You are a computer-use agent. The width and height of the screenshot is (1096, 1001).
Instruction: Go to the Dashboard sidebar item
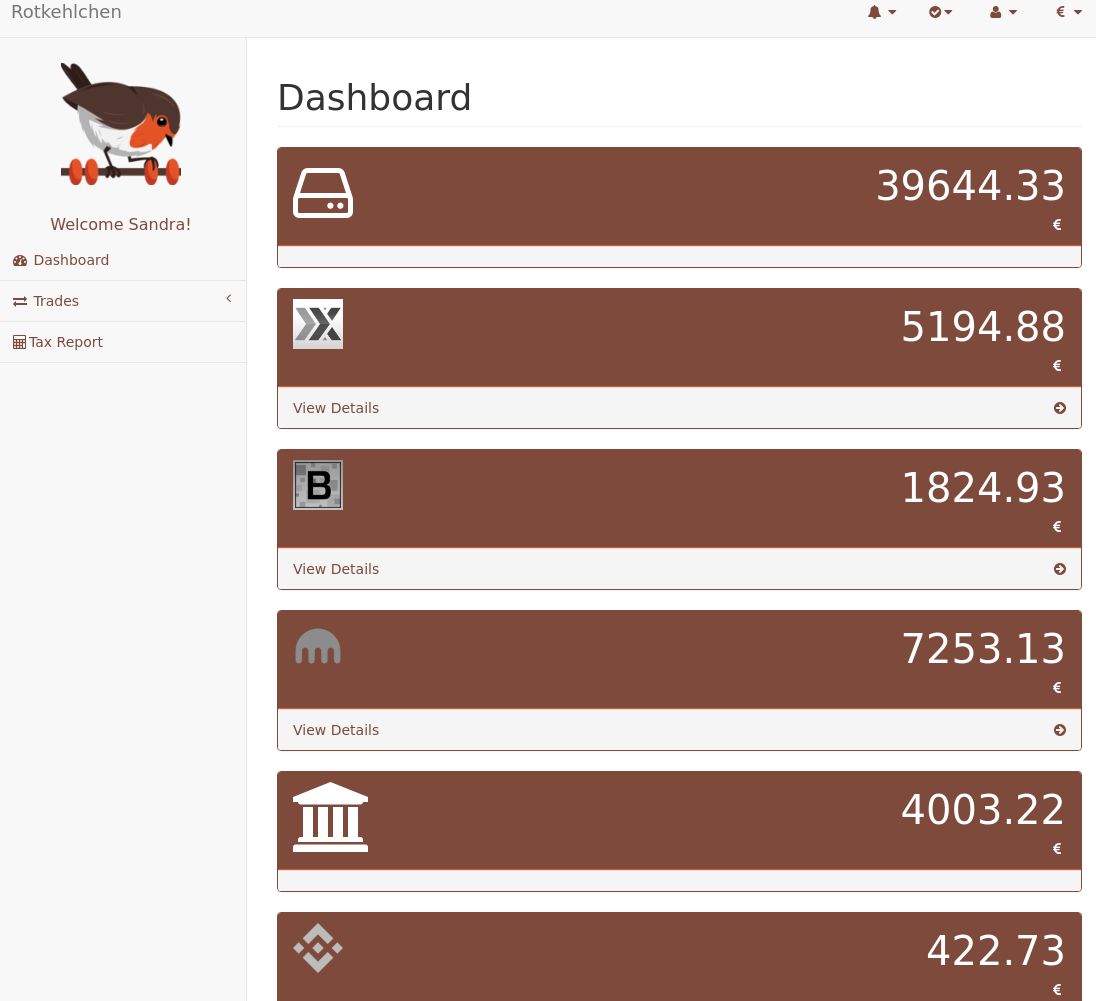tap(71, 260)
